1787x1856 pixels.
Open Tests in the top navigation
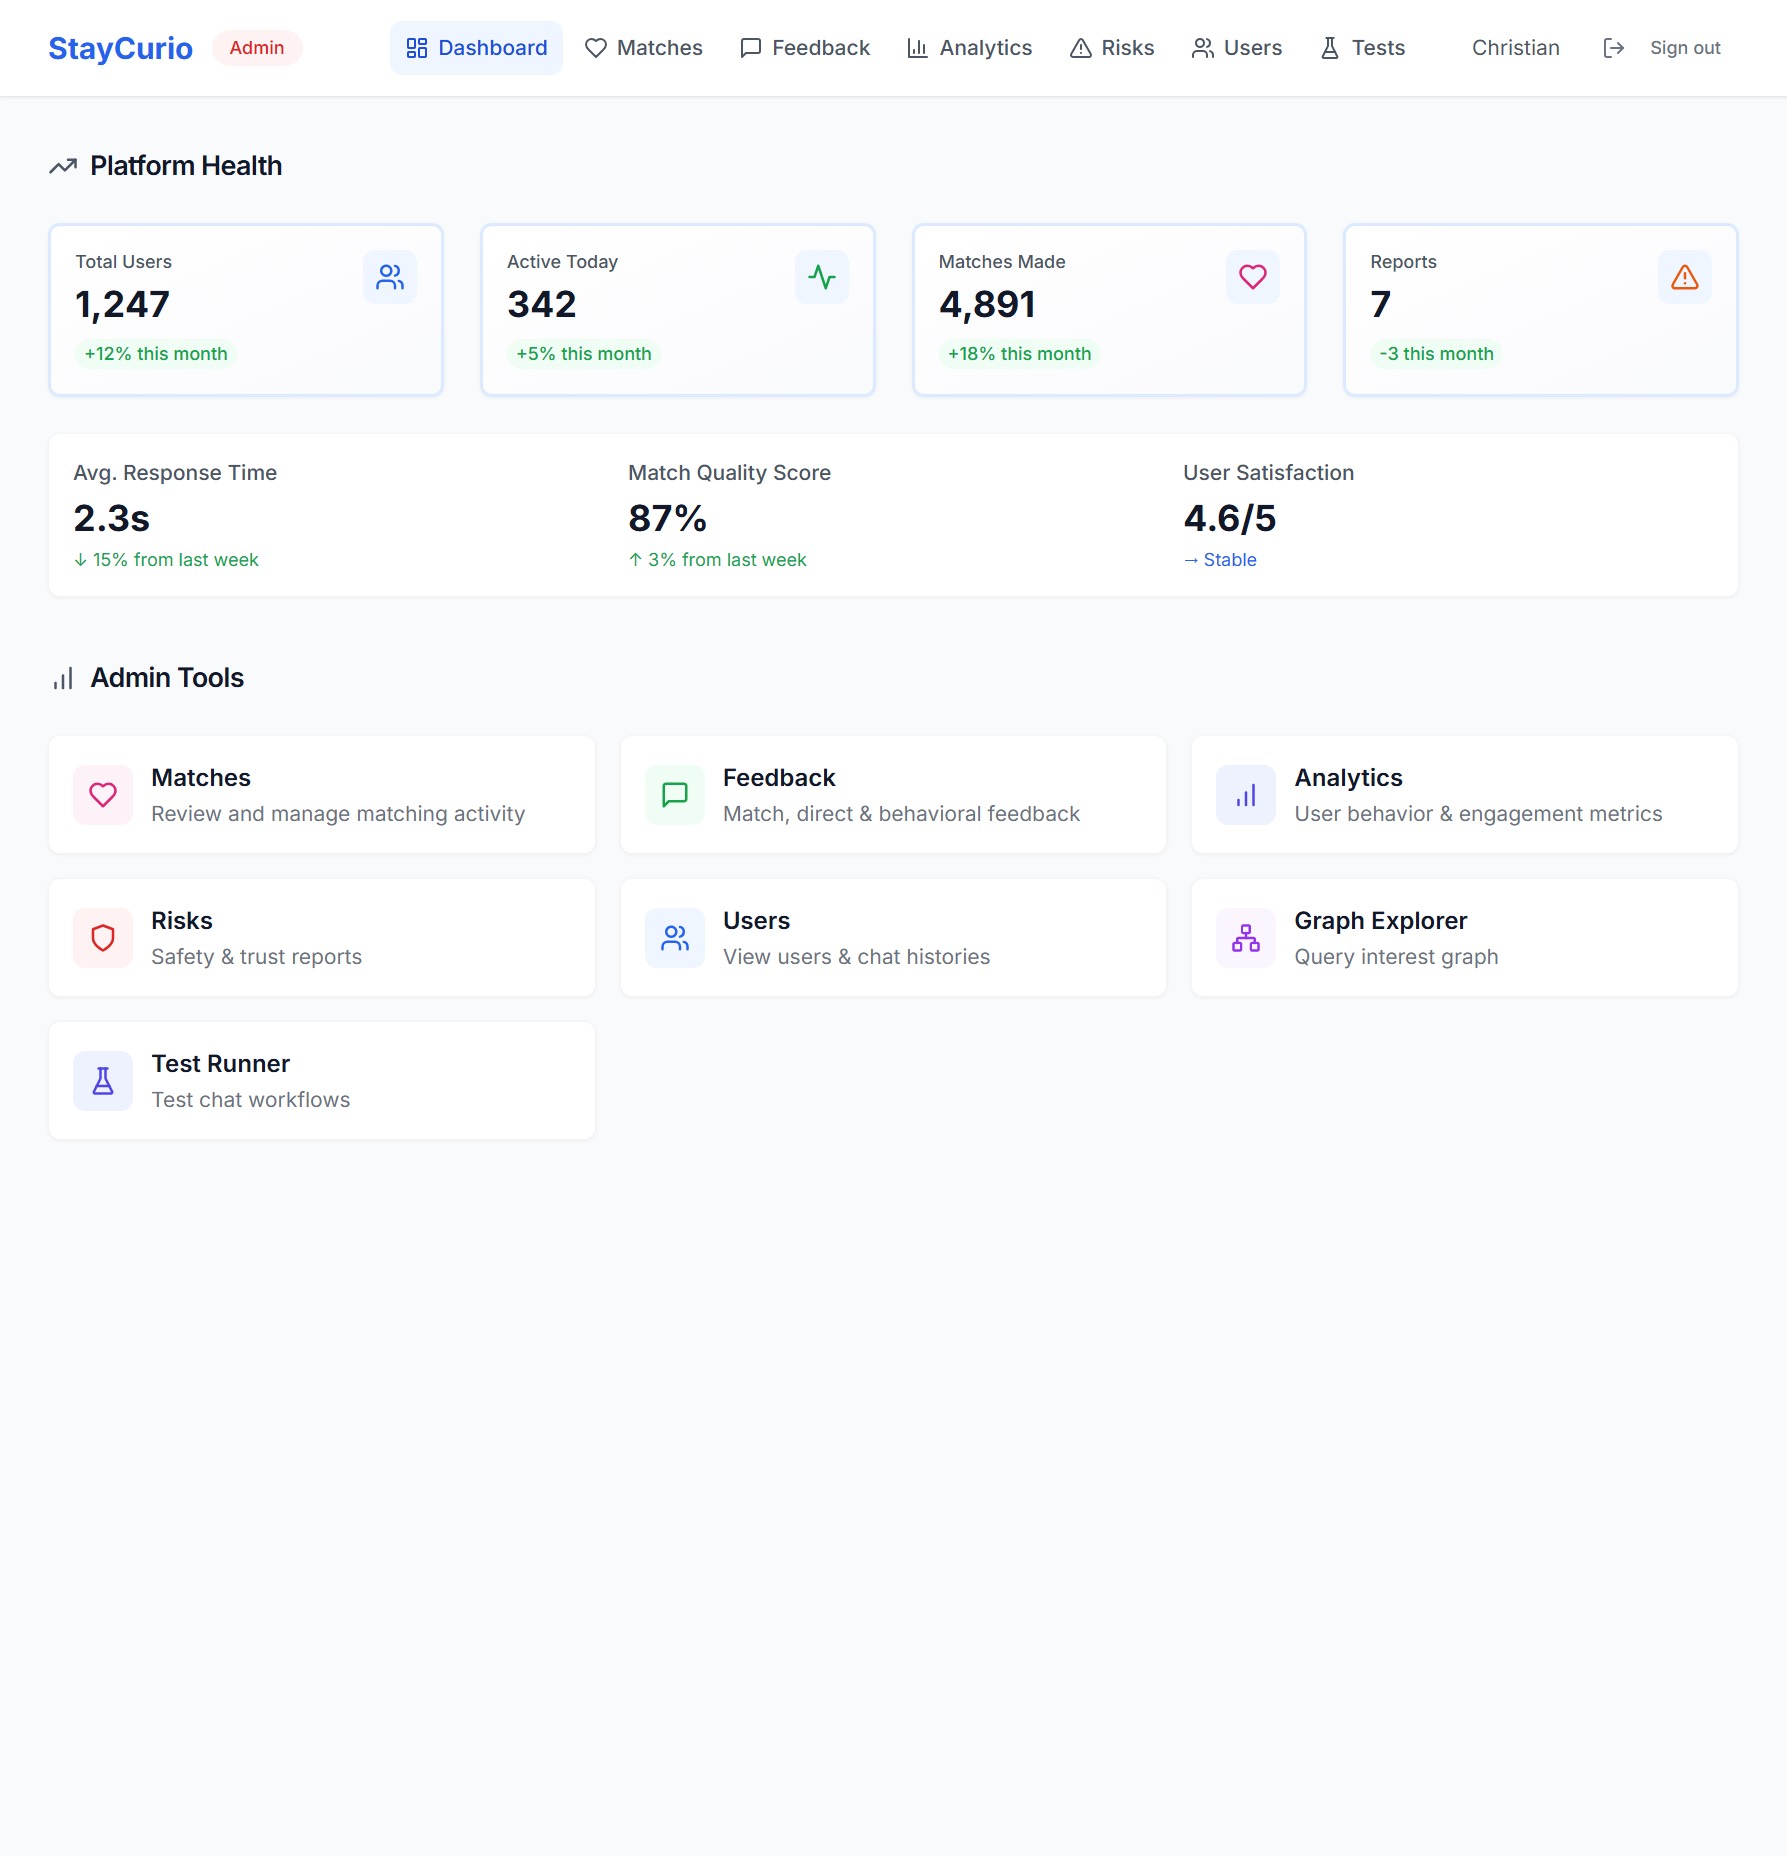click(x=1363, y=48)
